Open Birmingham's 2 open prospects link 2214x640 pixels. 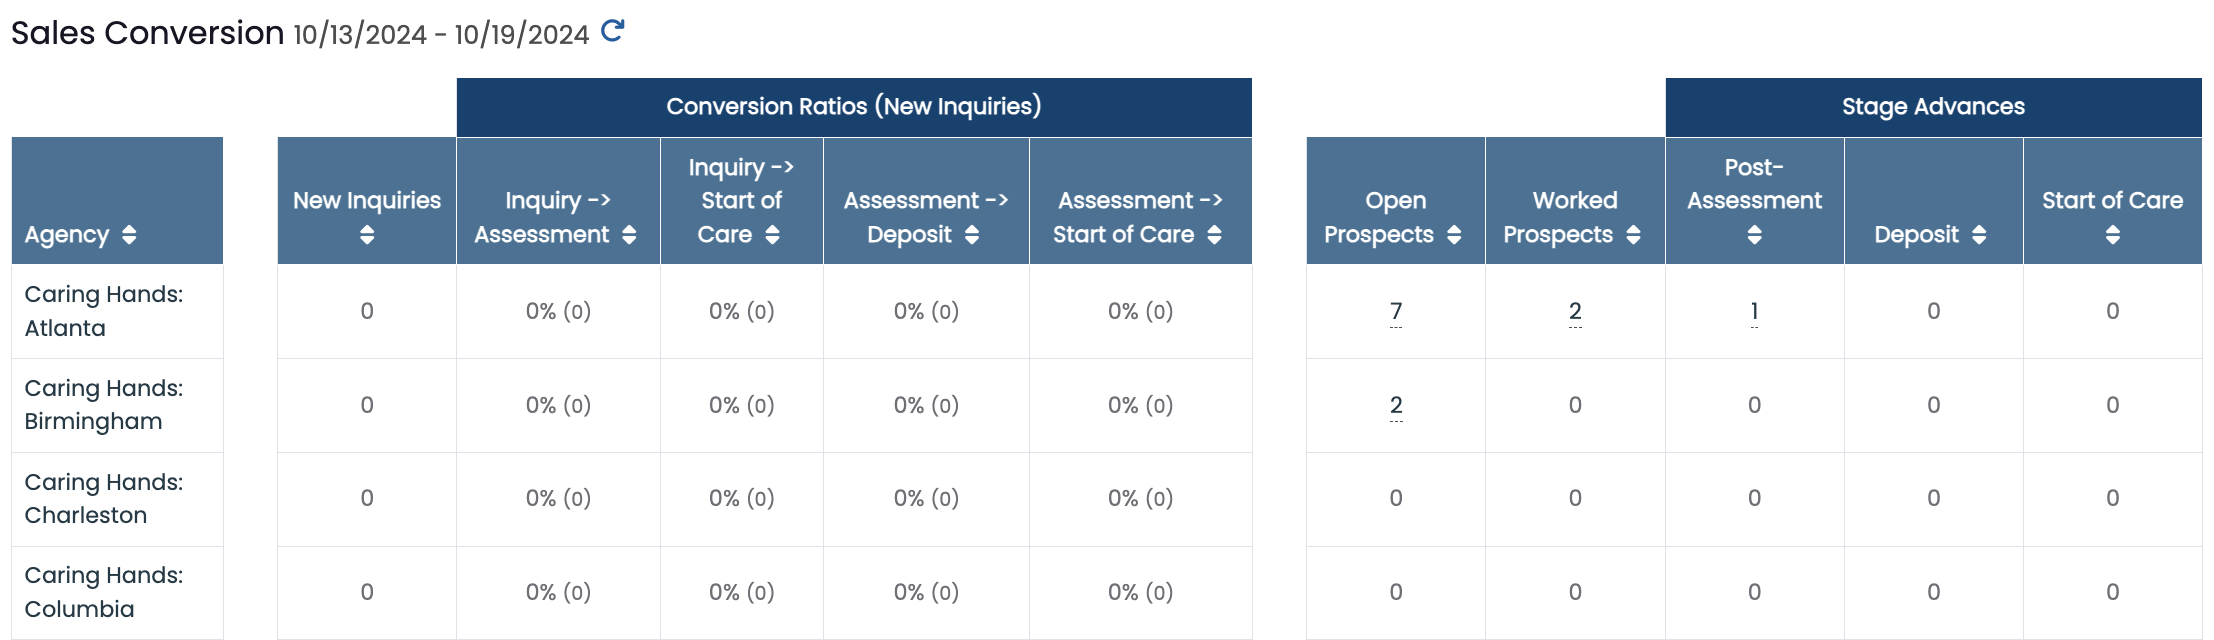pos(1396,406)
